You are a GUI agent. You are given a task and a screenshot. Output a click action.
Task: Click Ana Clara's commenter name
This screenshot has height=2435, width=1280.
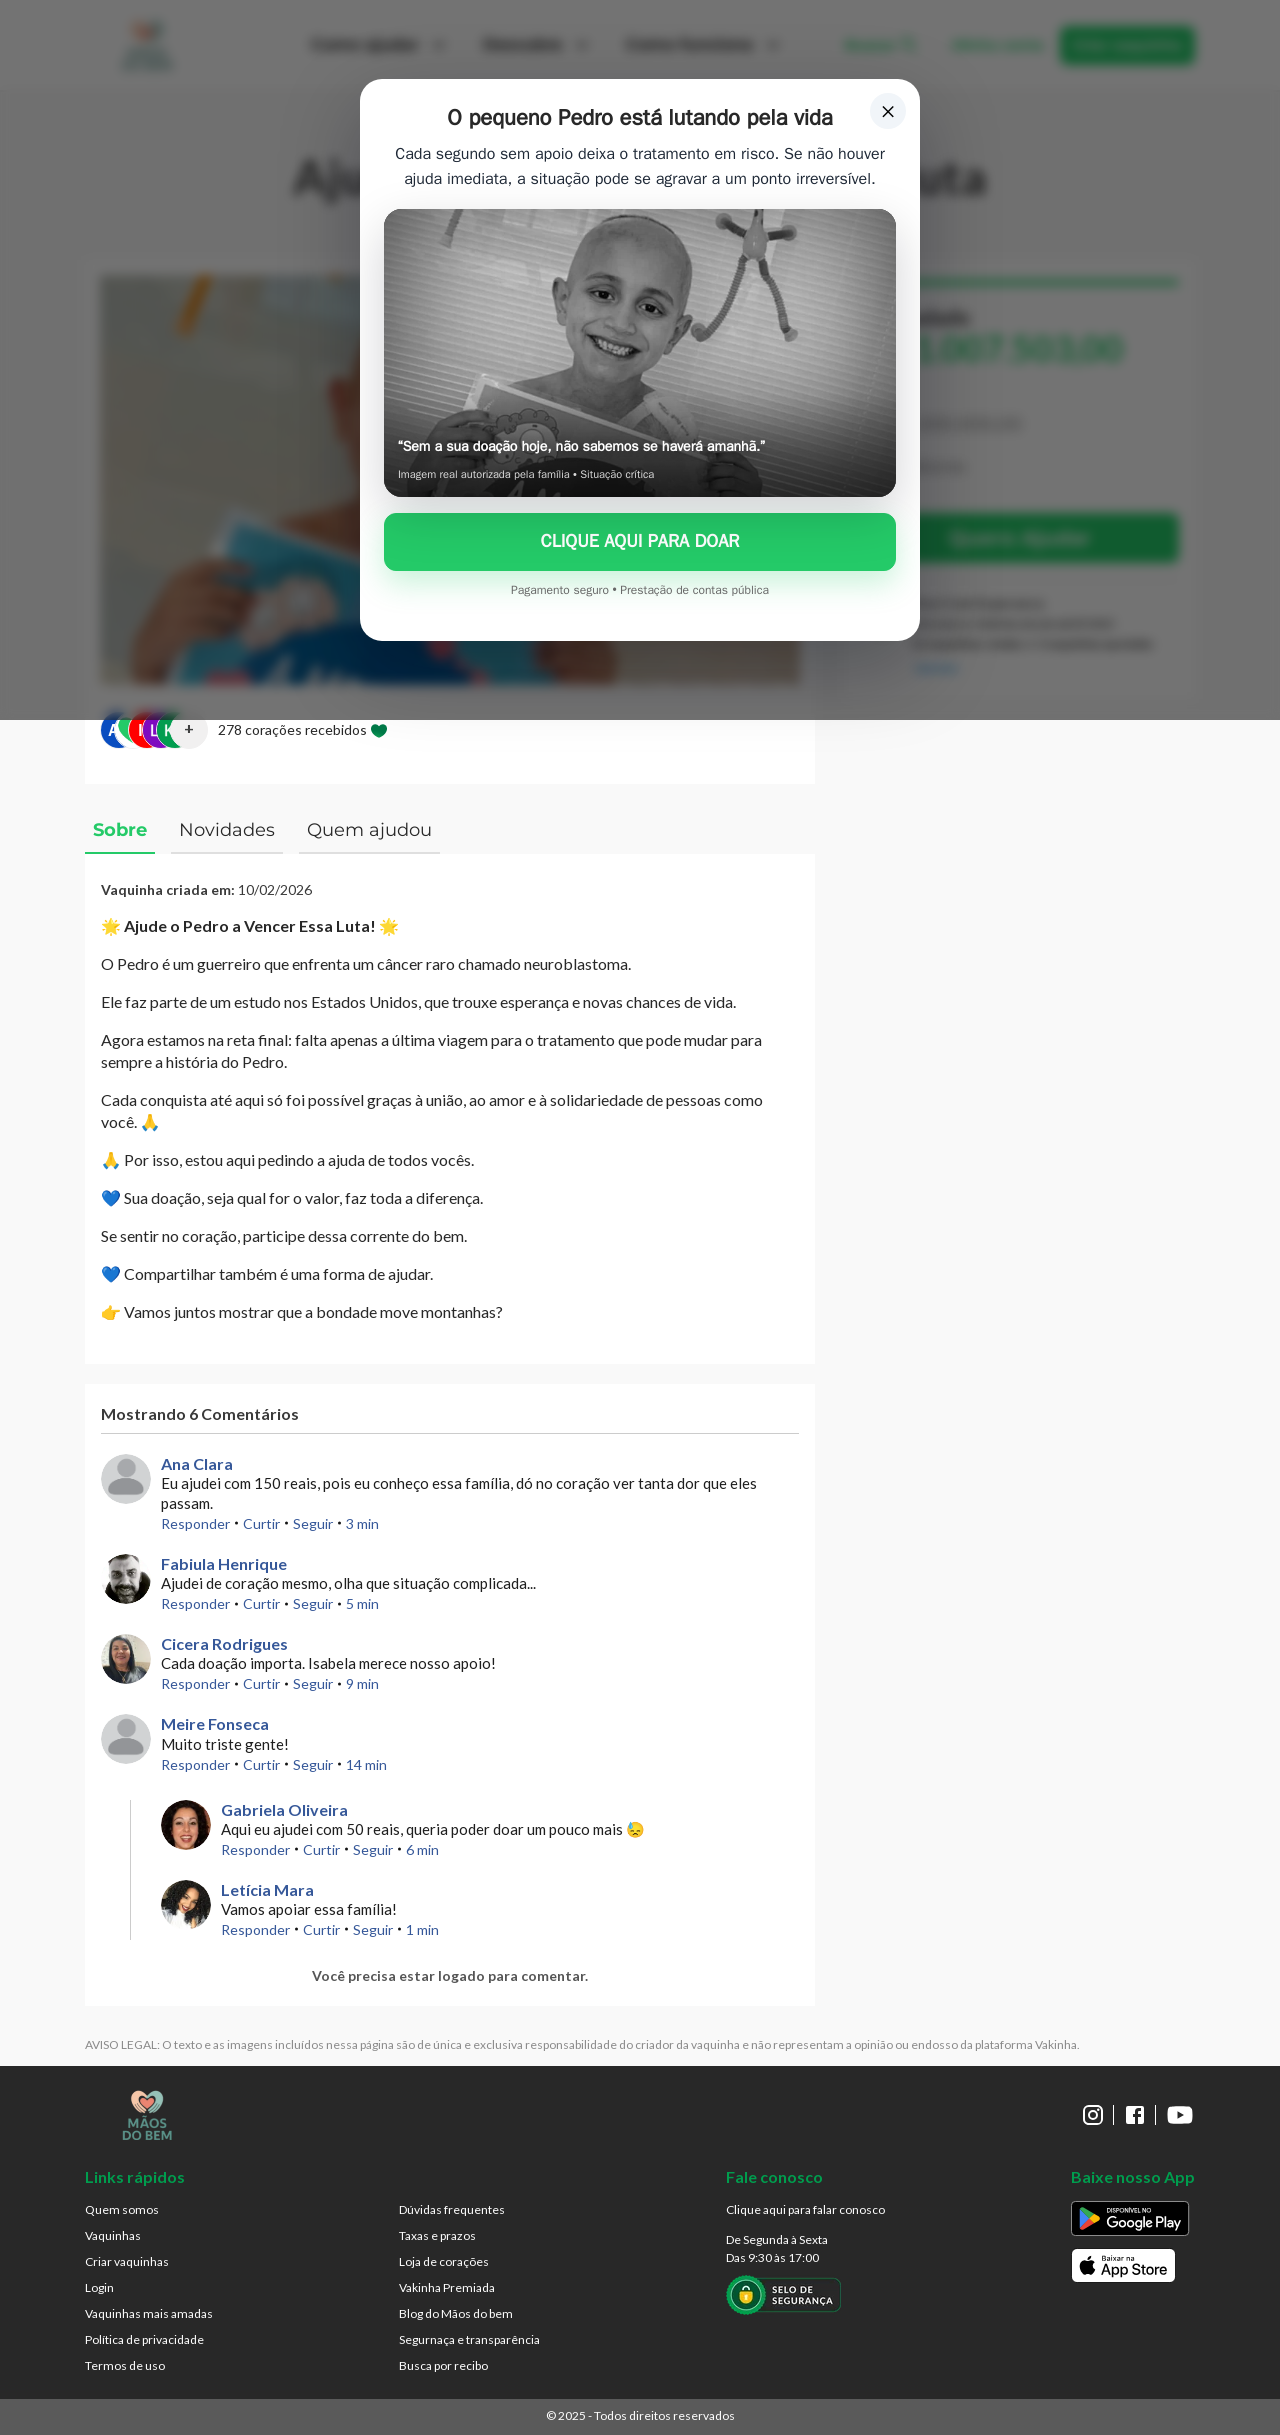click(x=197, y=1464)
